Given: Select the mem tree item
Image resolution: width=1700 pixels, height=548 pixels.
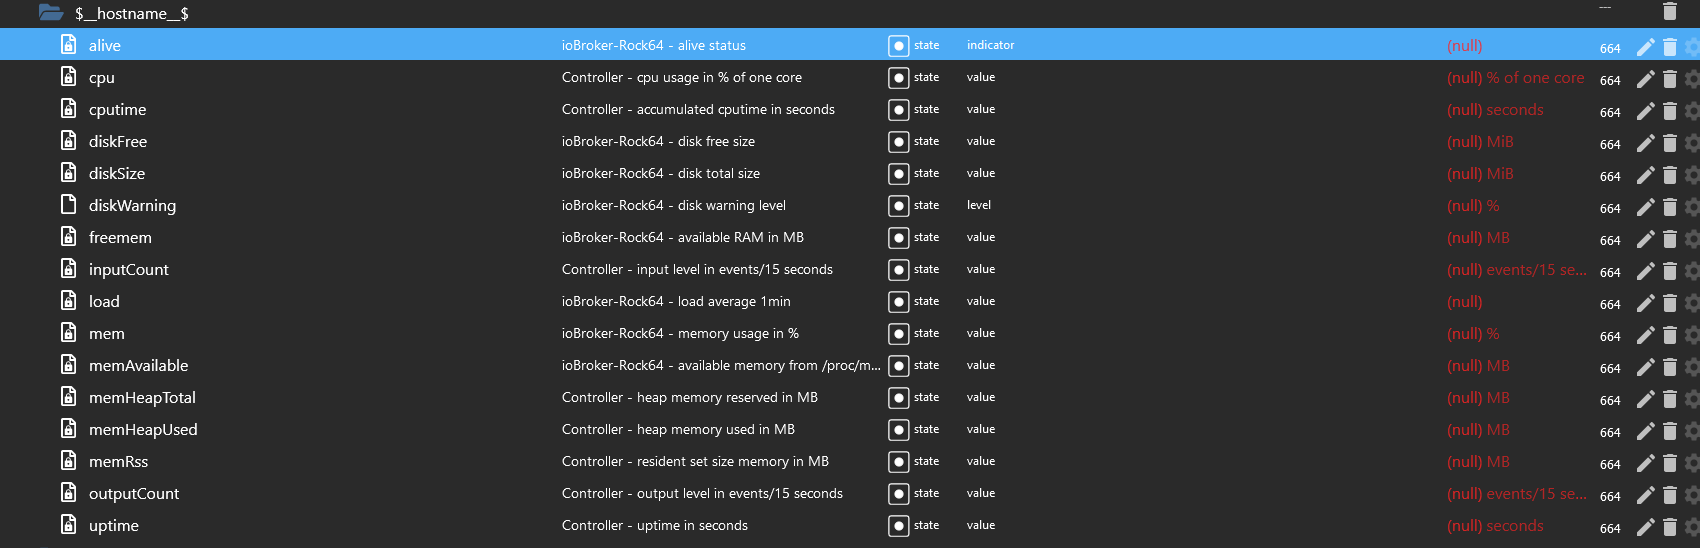Looking at the screenshot, I should [106, 333].
